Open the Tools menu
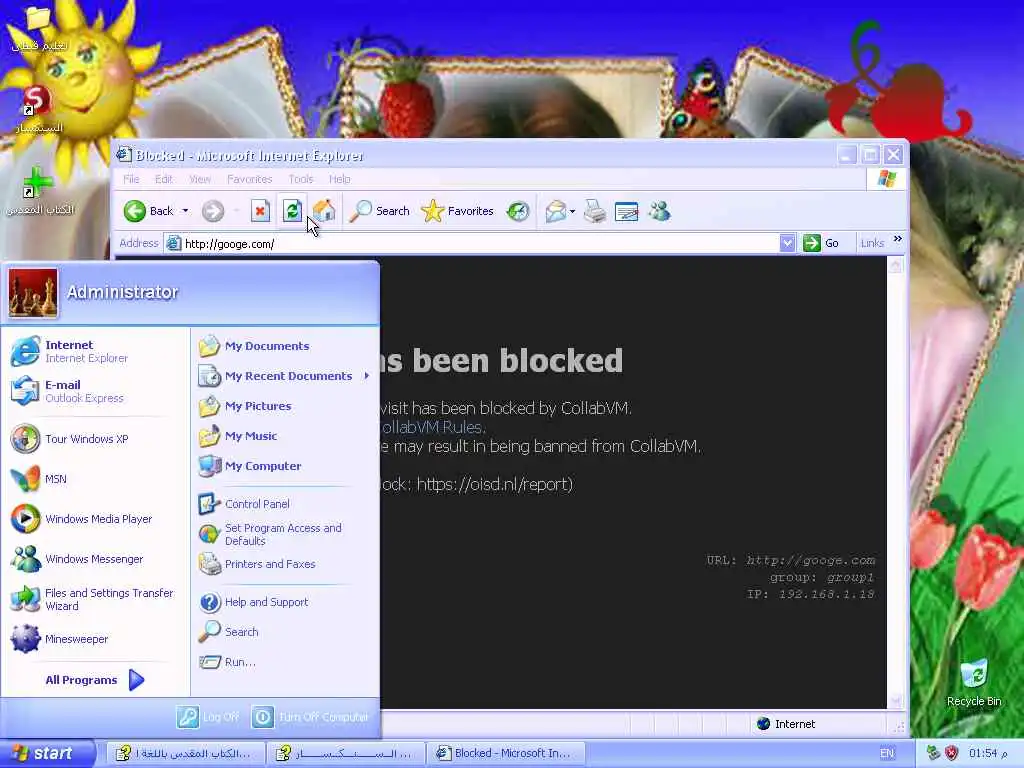 click(301, 179)
